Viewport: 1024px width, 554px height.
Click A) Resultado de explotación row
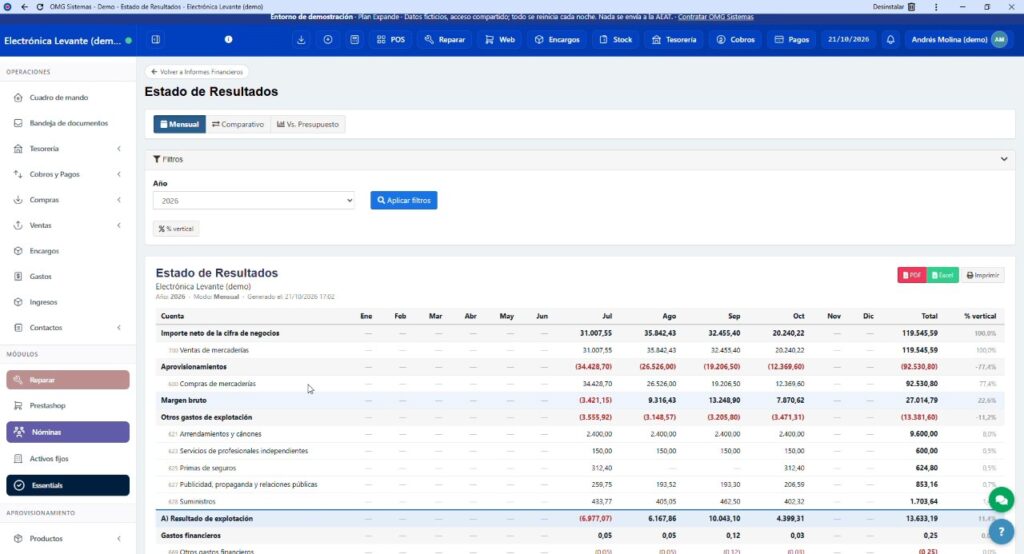click(580, 519)
